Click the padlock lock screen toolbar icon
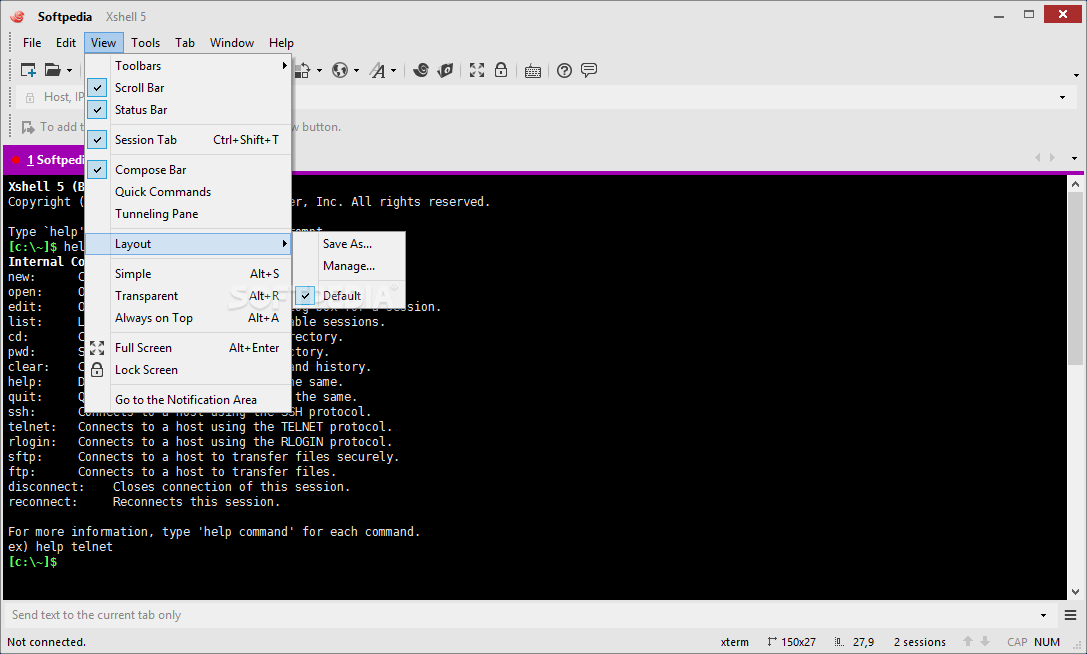 [501, 70]
